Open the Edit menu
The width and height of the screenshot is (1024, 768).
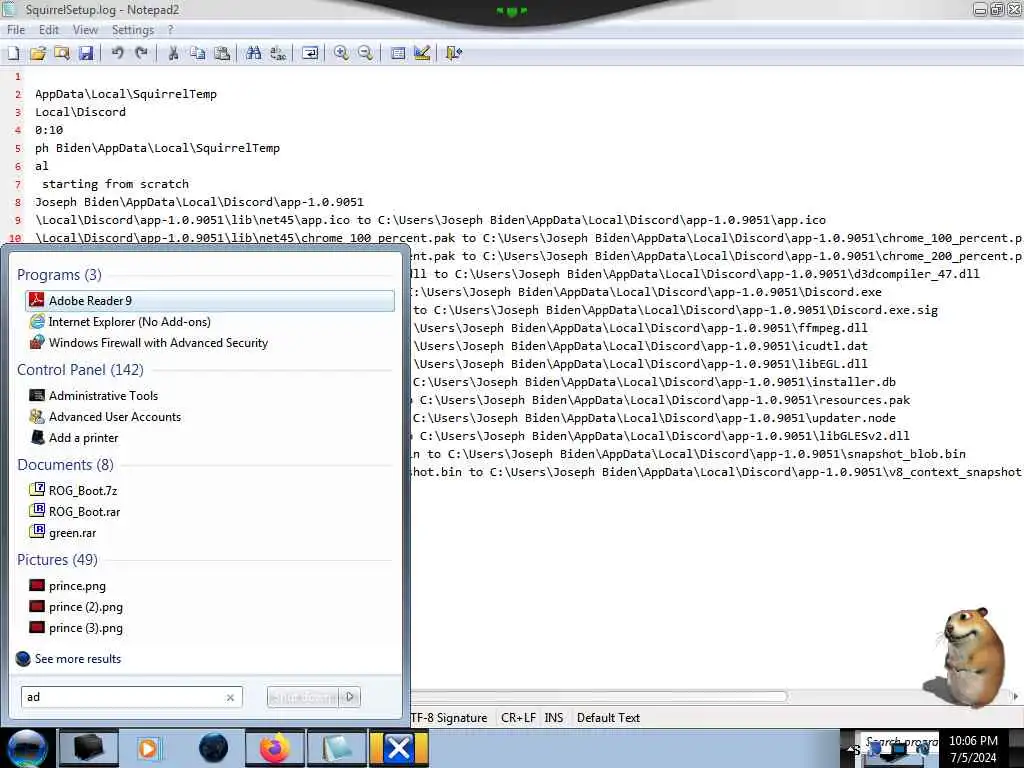coord(48,30)
